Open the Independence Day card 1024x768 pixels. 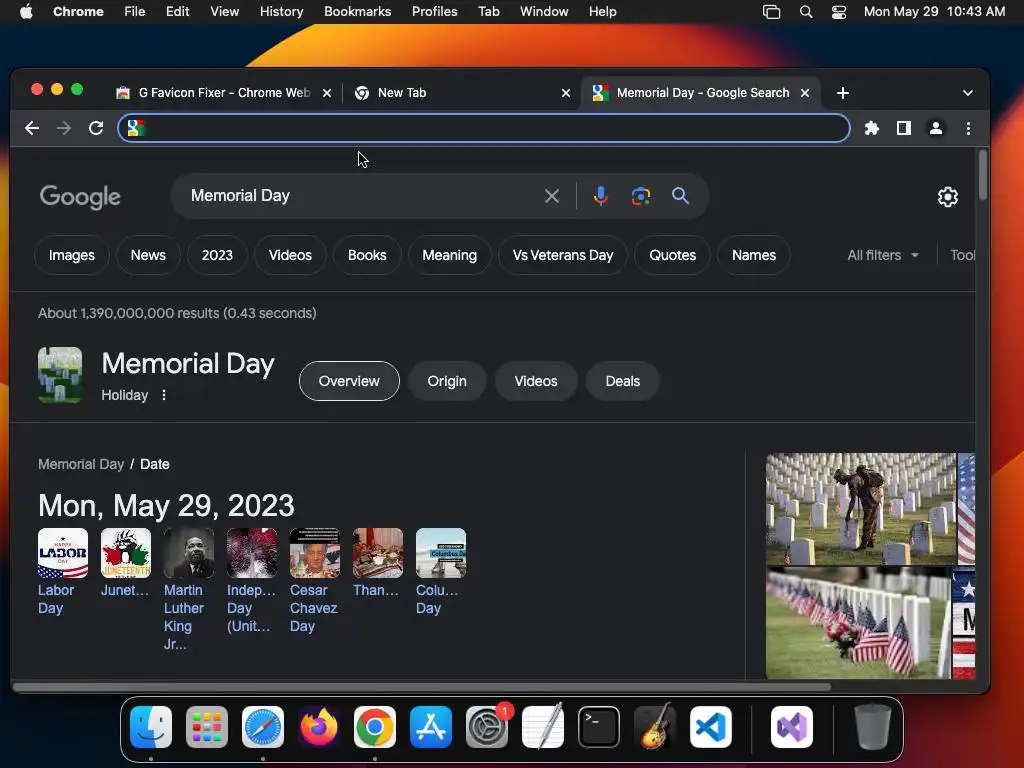(x=252, y=581)
